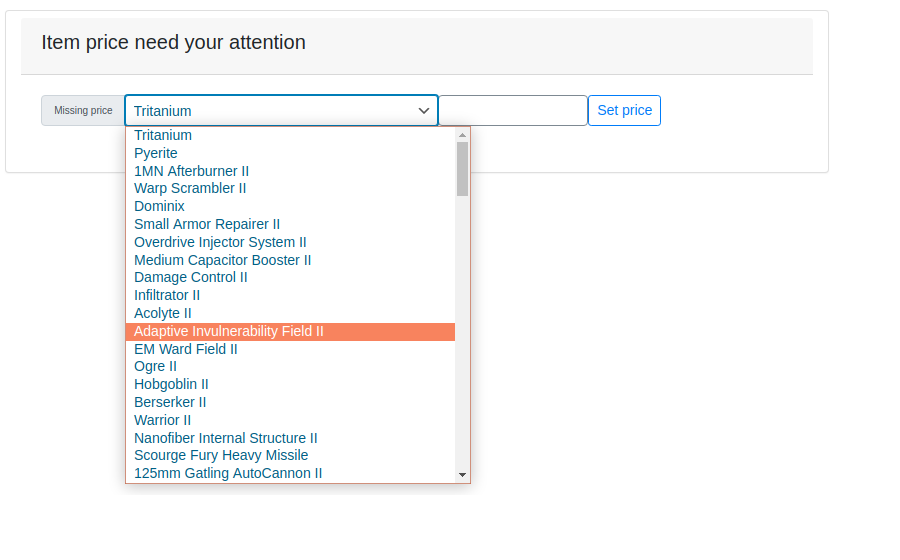Choose 1MN Afterburner II option
900x560 pixels.
pos(290,171)
